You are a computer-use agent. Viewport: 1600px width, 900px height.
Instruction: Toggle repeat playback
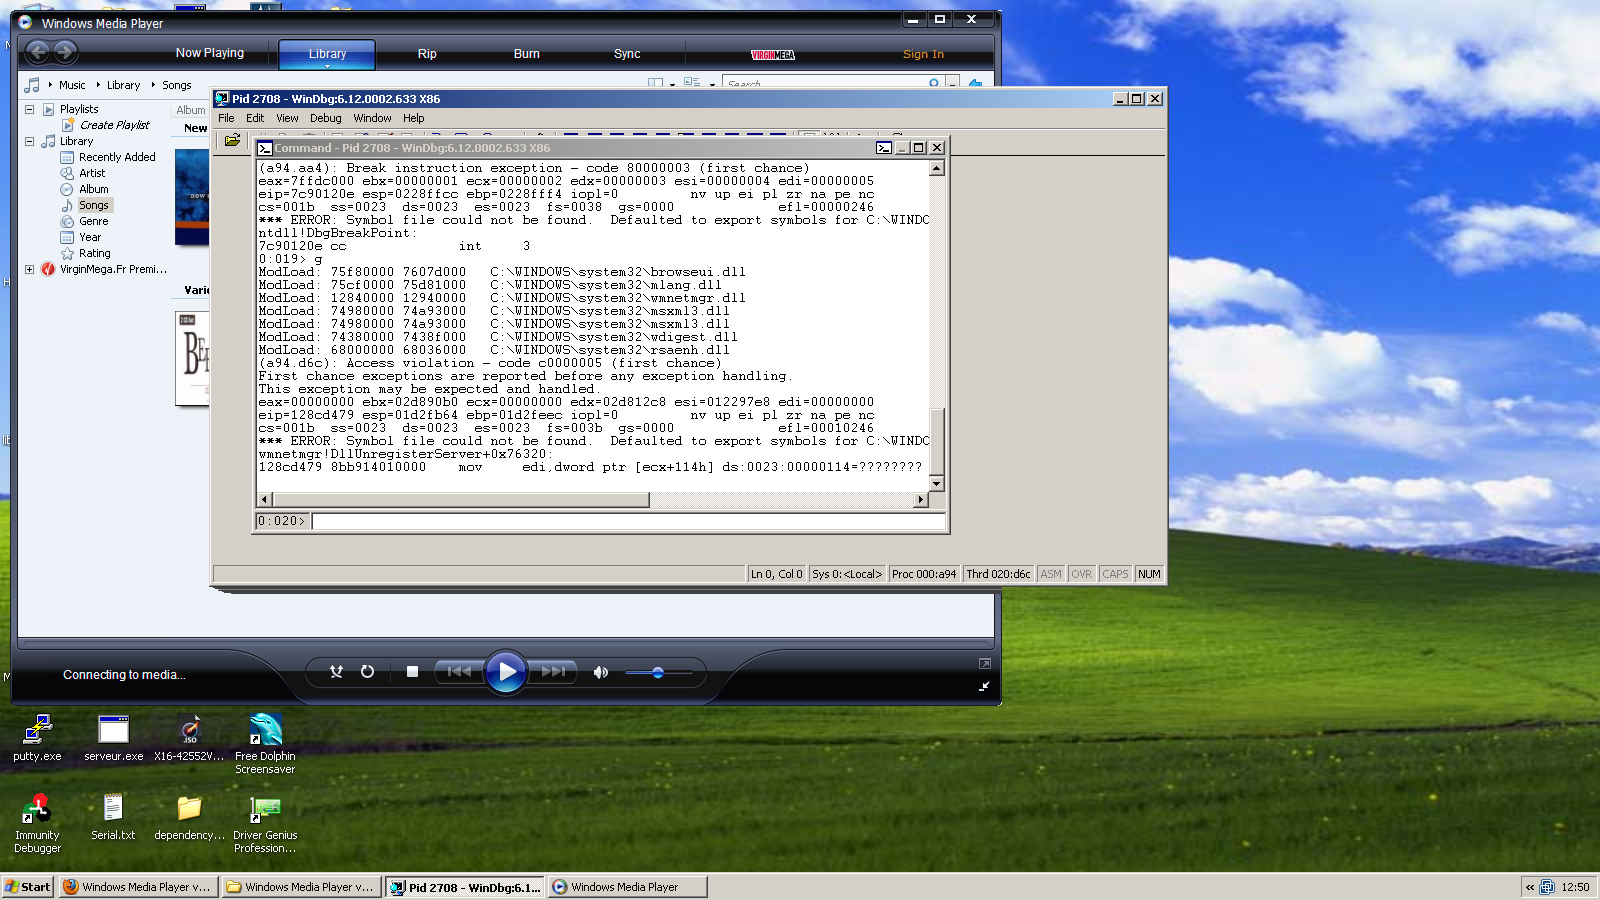point(367,672)
